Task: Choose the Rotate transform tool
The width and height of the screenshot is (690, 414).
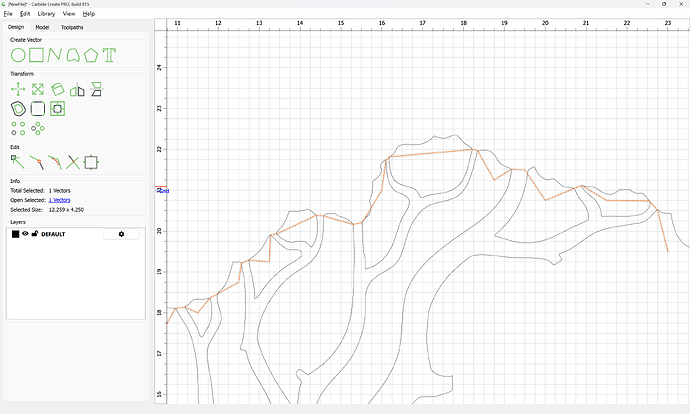Action: coord(58,89)
